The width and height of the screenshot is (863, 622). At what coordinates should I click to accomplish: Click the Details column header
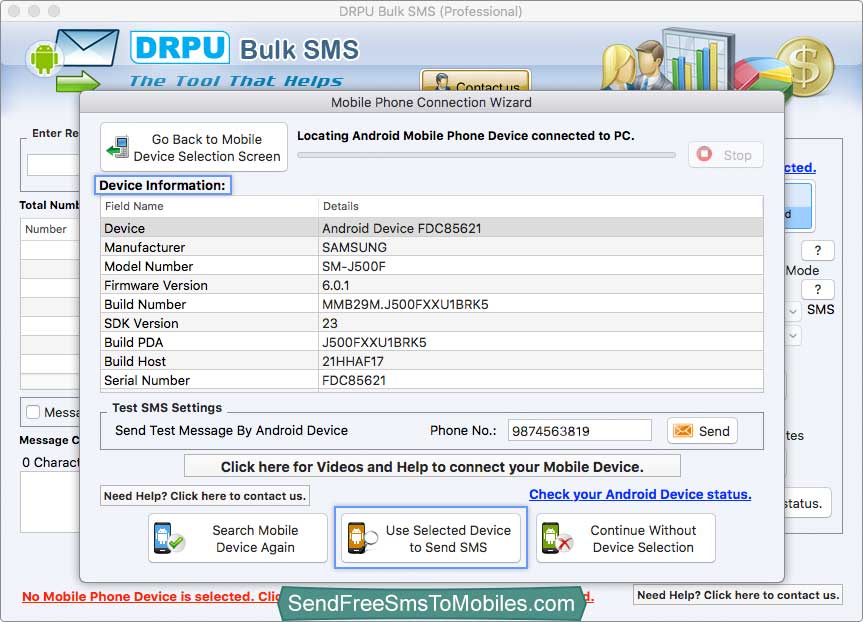540,206
